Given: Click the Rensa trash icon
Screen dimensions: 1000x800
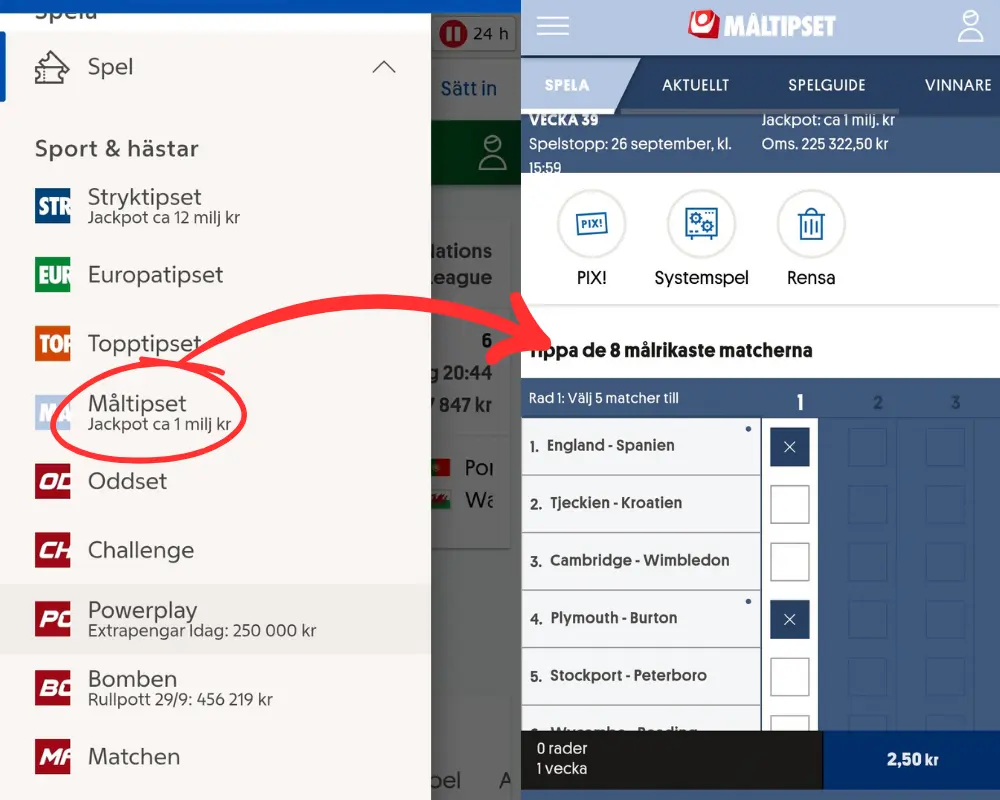Looking at the screenshot, I should click(811, 224).
